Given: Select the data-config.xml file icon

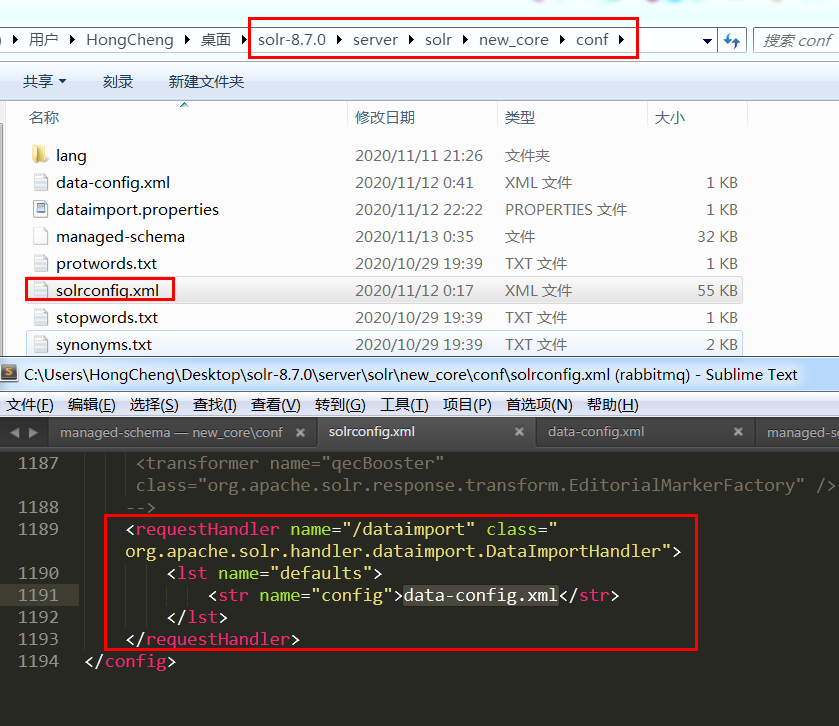Looking at the screenshot, I should coord(41,182).
